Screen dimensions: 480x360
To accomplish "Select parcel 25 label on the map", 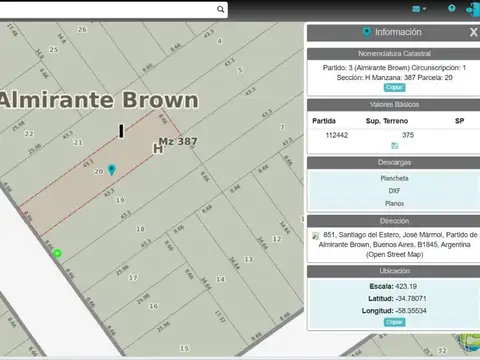I will click(54, 49).
